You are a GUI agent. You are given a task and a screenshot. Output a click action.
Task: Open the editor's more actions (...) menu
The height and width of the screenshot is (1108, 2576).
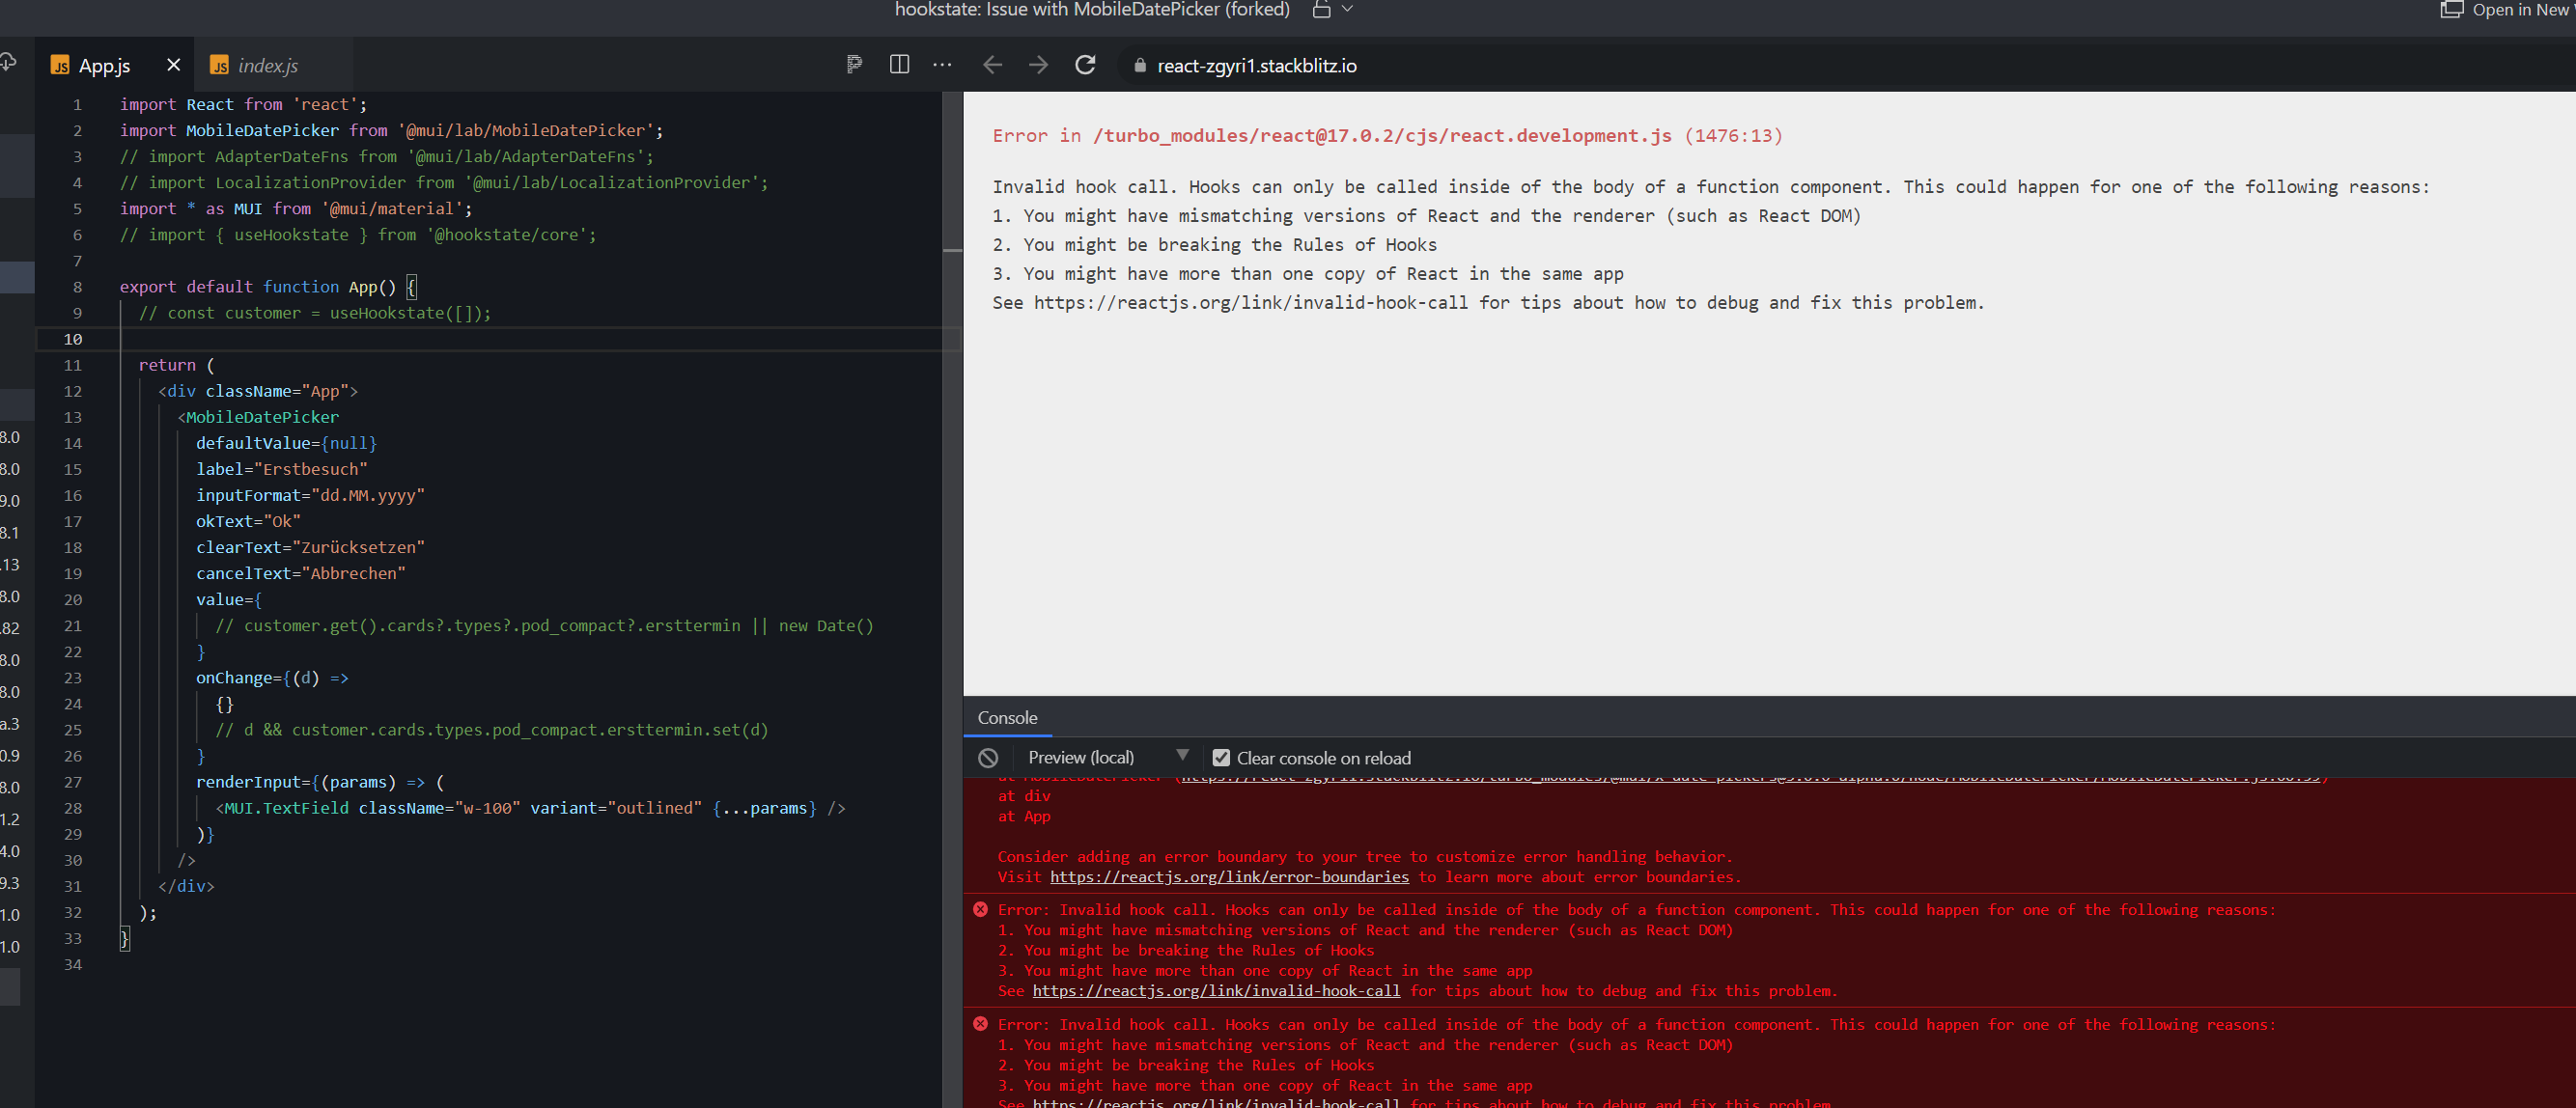[941, 64]
